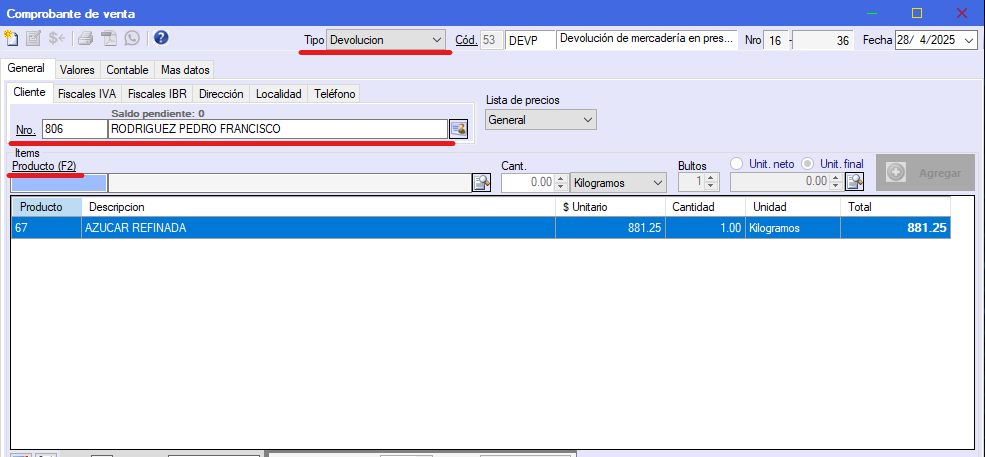Select the Dirección sub-tab
The height and width of the screenshot is (457, 985).
[221, 94]
